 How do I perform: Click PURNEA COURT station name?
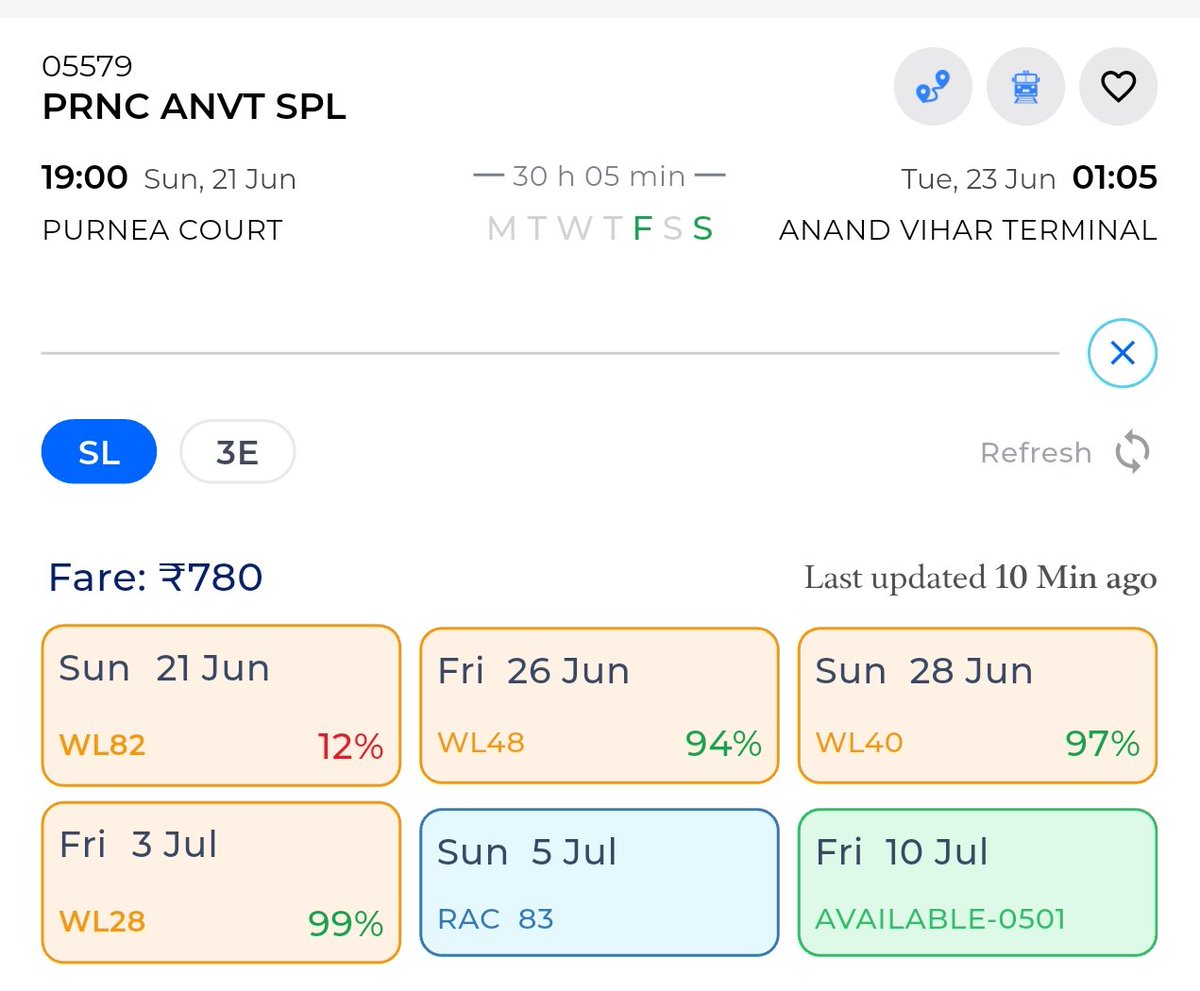click(162, 230)
